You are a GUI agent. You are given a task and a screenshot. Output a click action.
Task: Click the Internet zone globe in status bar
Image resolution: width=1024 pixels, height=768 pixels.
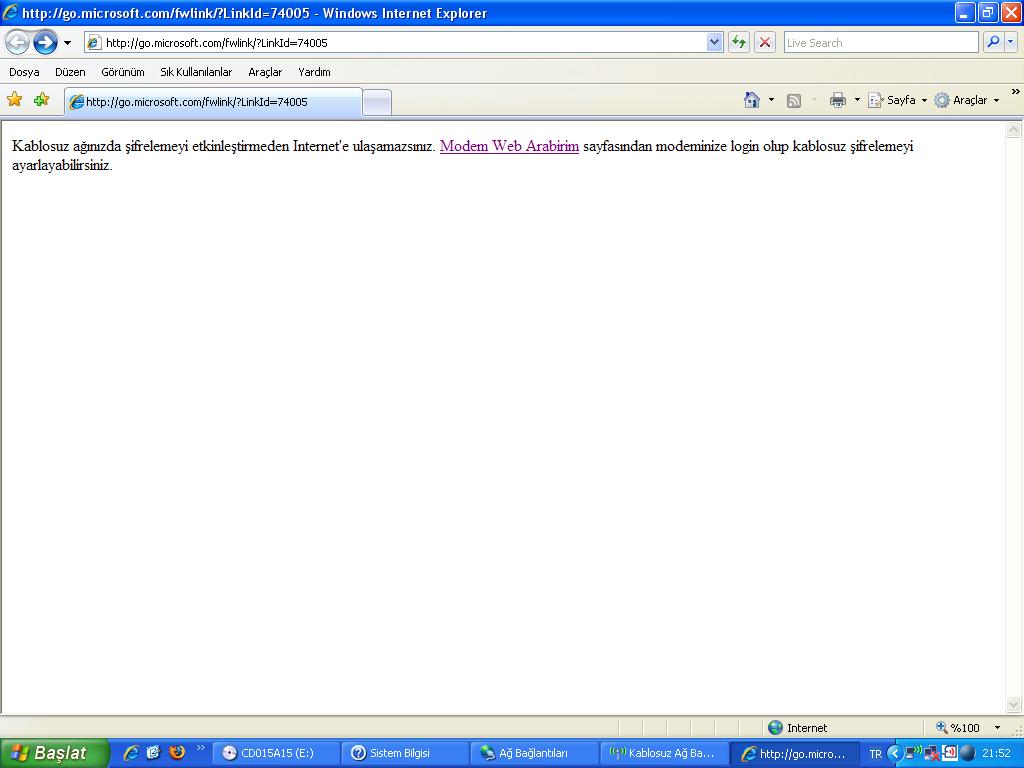776,728
